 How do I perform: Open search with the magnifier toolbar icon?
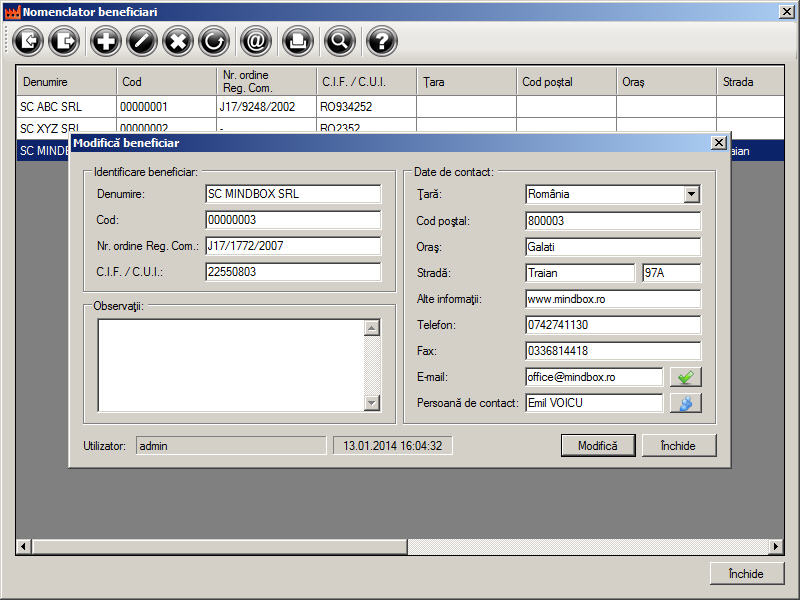coord(339,41)
